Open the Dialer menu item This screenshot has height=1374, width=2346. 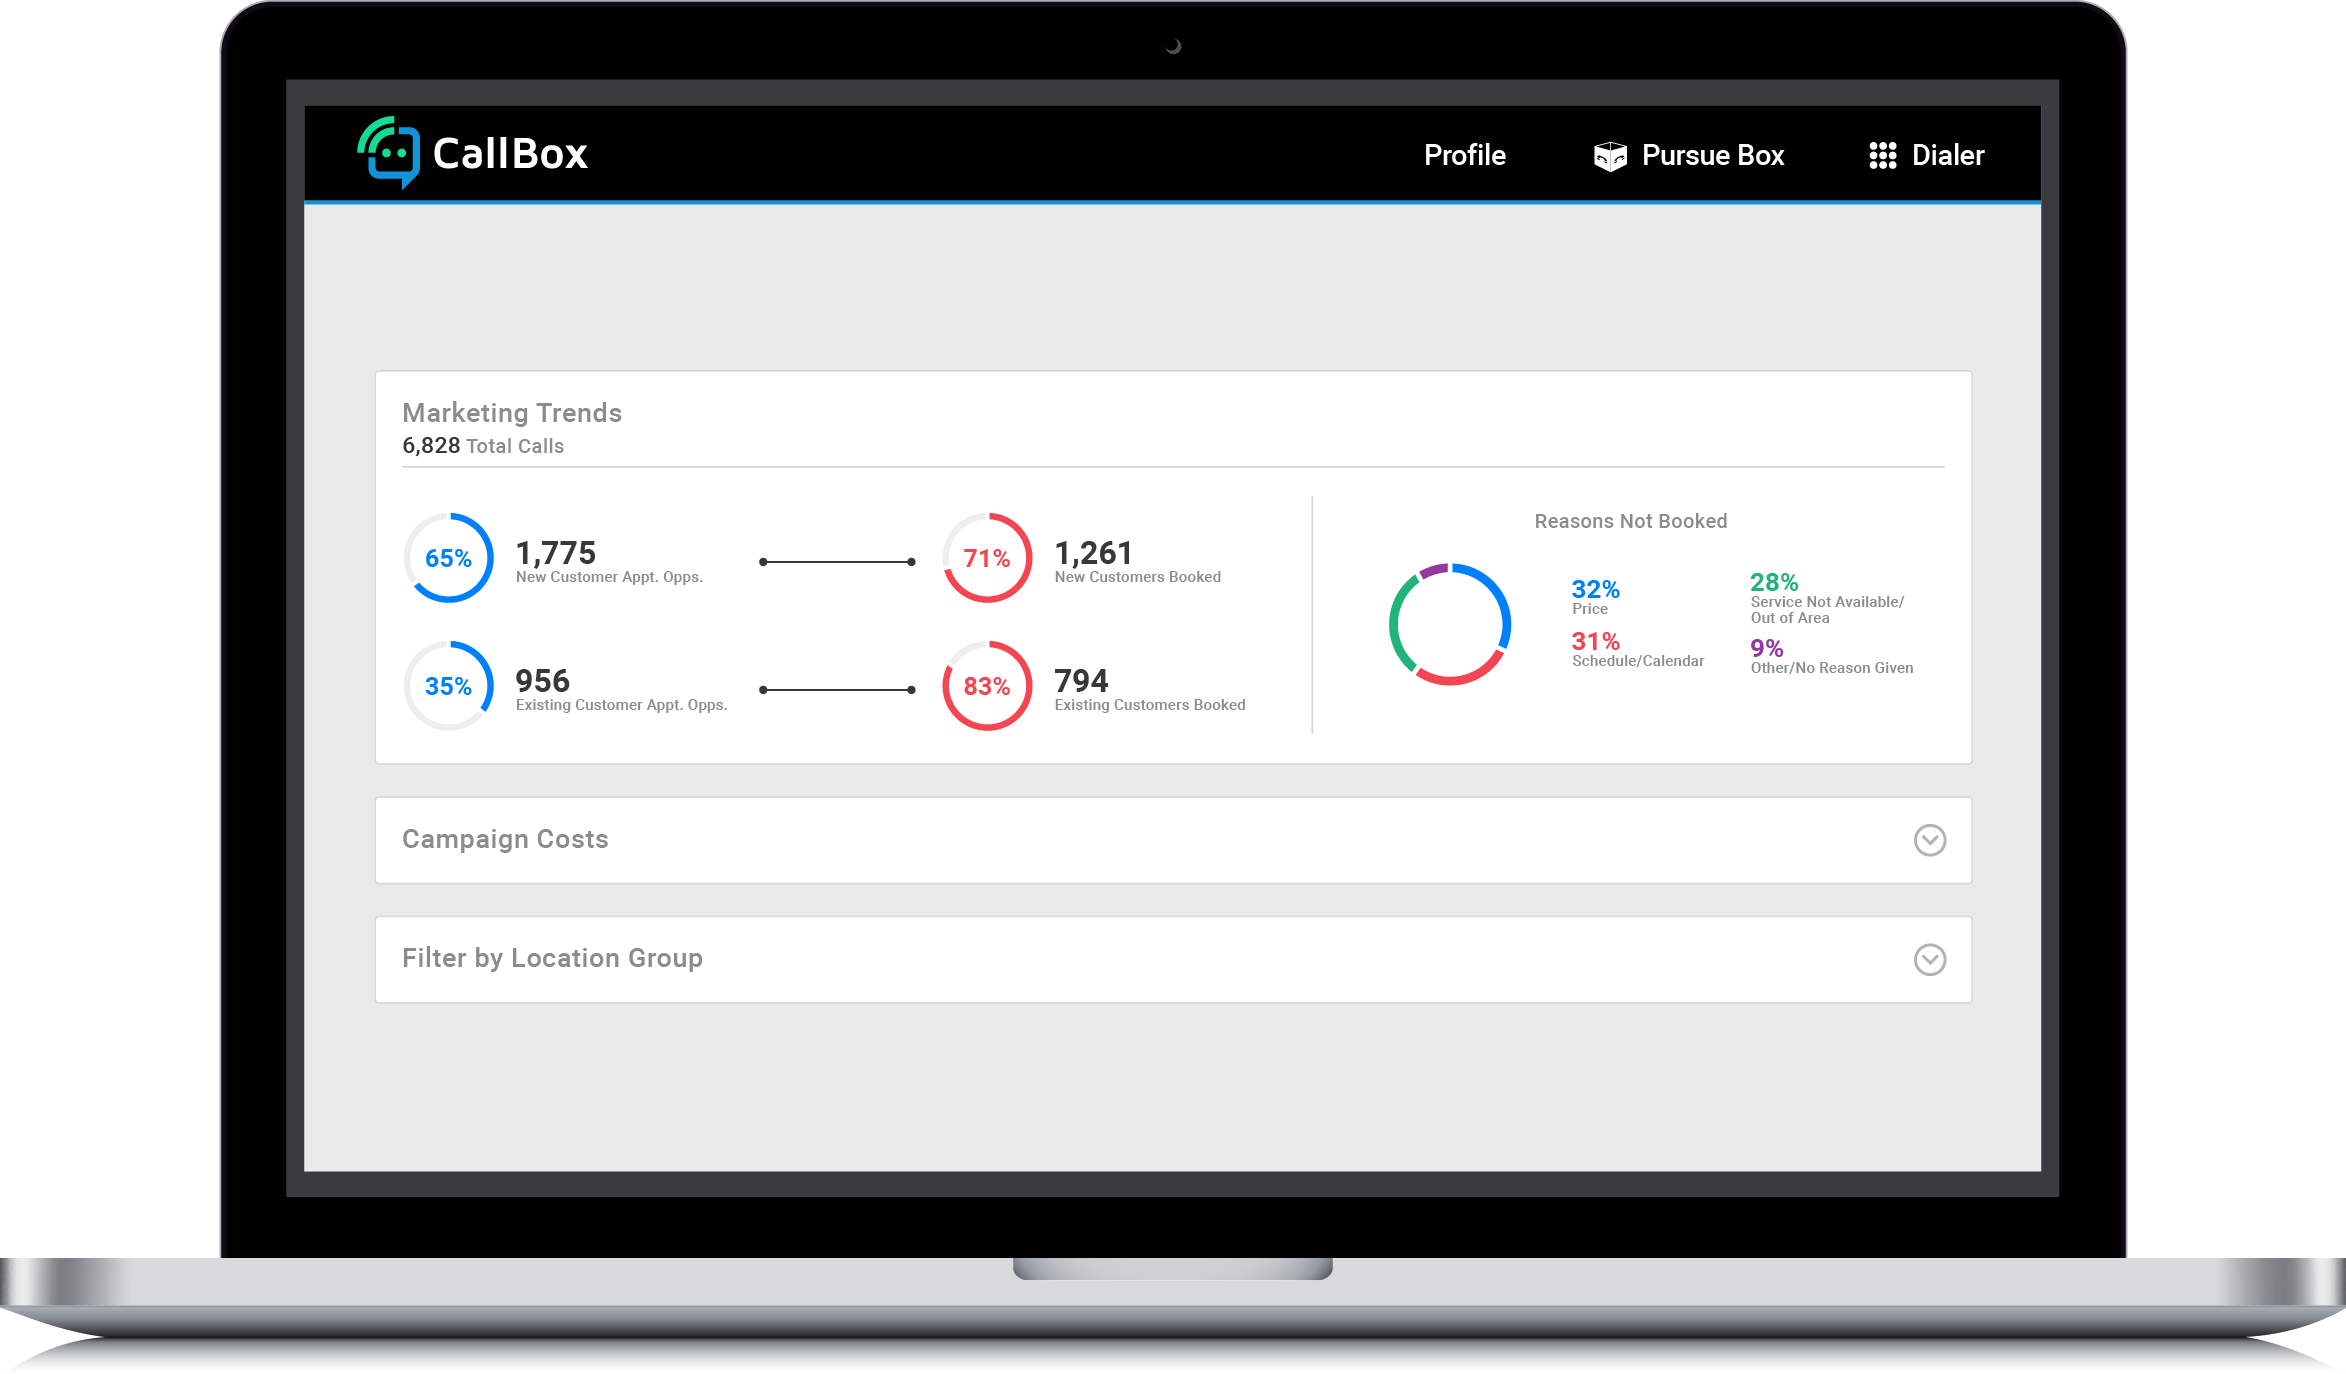[1947, 156]
